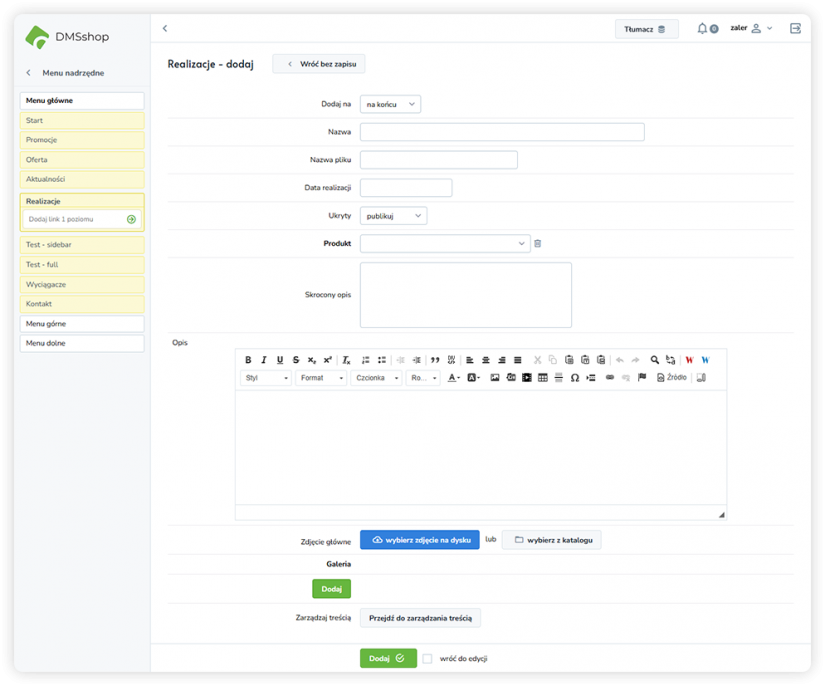Viewport: 825px width, 686px height.
Task: Open the Ukryty 'publikuj' dropdown
Action: tap(393, 215)
